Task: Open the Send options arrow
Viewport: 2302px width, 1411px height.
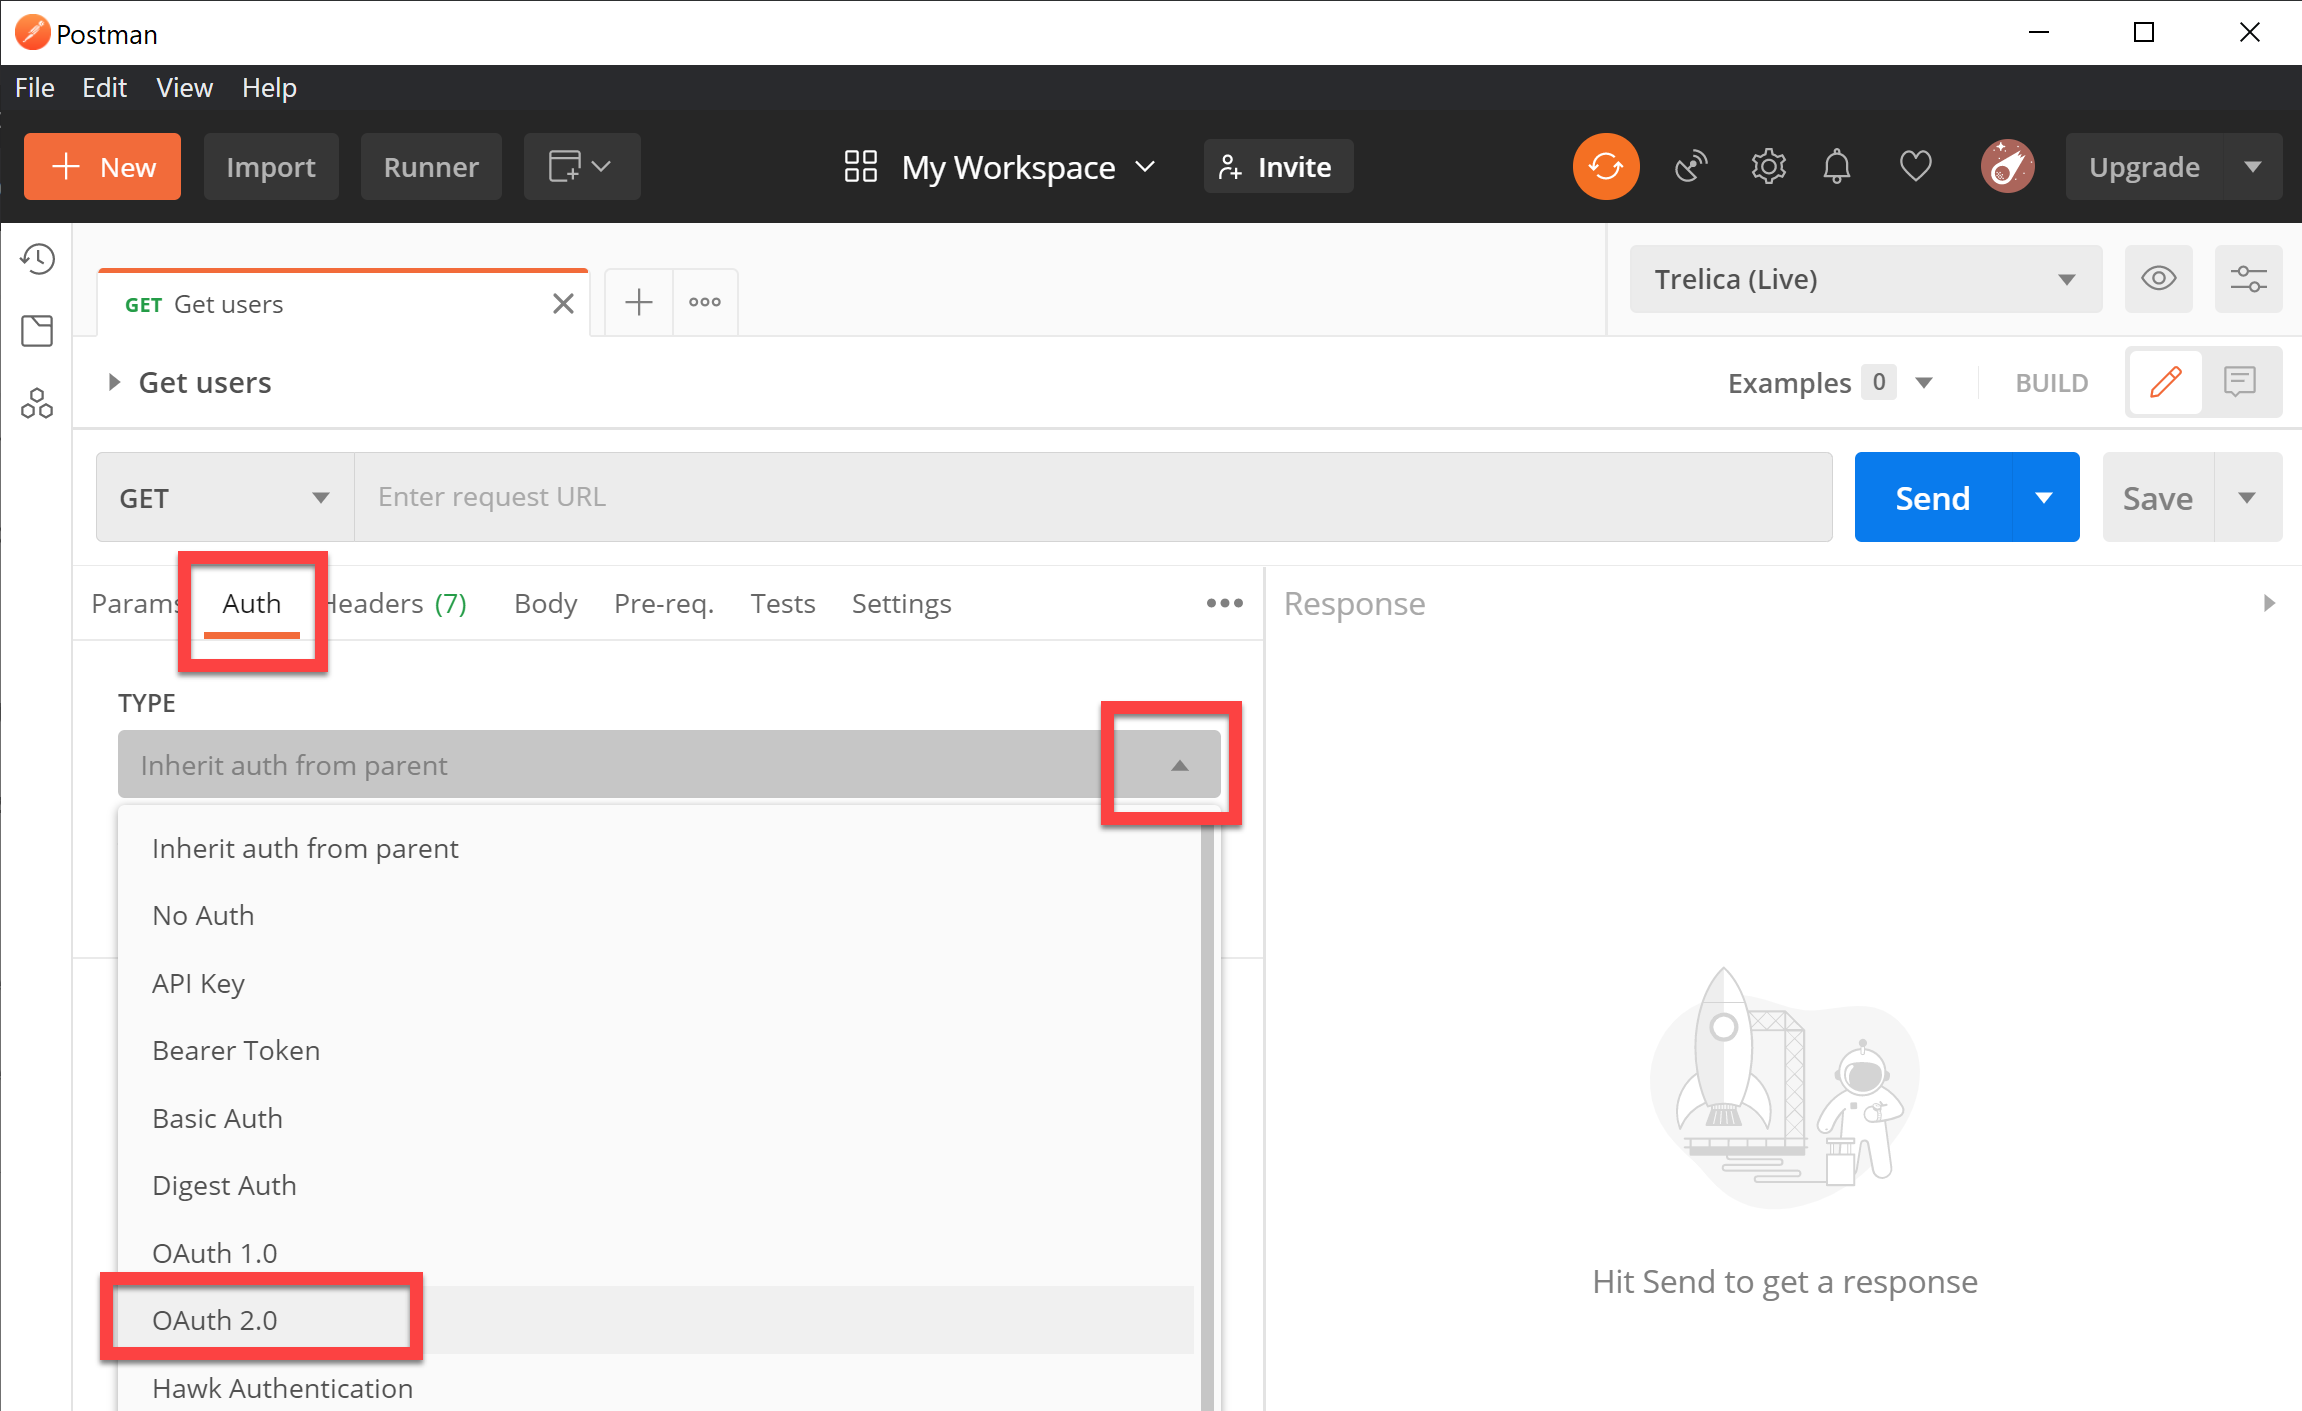Action: coord(2044,497)
